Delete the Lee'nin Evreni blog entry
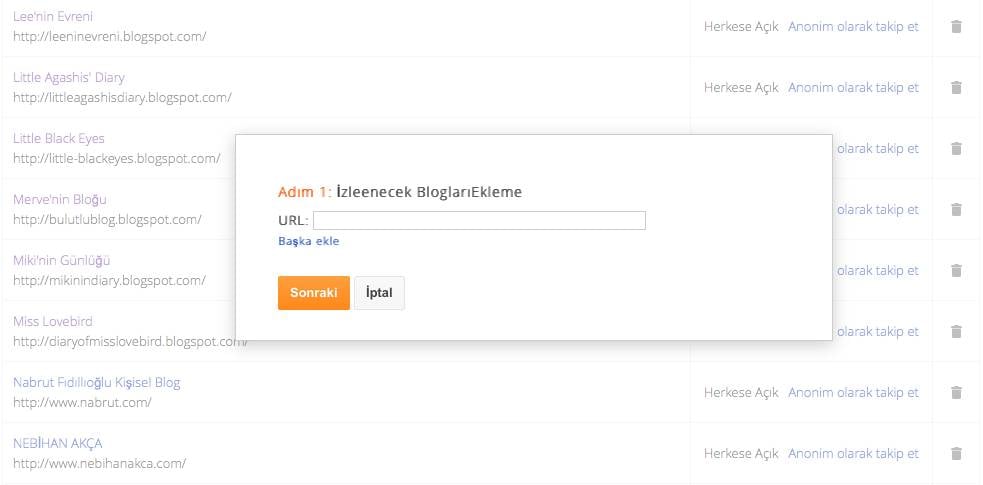The width and height of the screenshot is (983, 485). pyautogui.click(x=956, y=27)
